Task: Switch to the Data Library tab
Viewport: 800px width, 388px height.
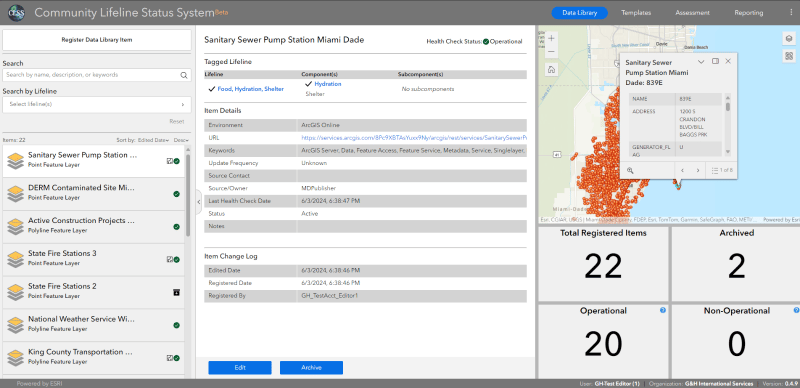Action: [x=580, y=13]
